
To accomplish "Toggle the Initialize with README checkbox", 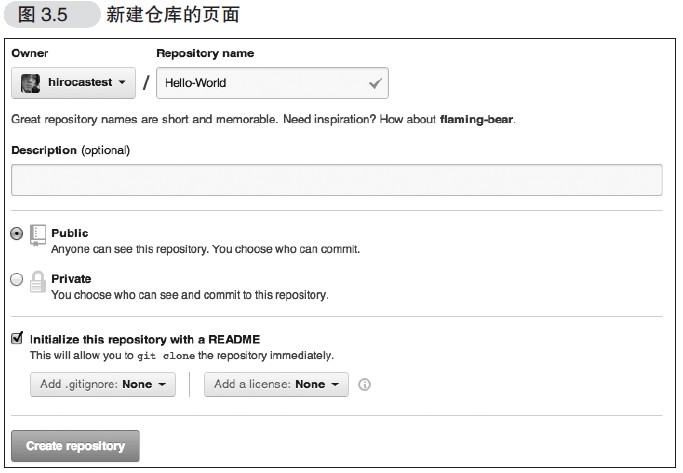I will coord(17,339).
